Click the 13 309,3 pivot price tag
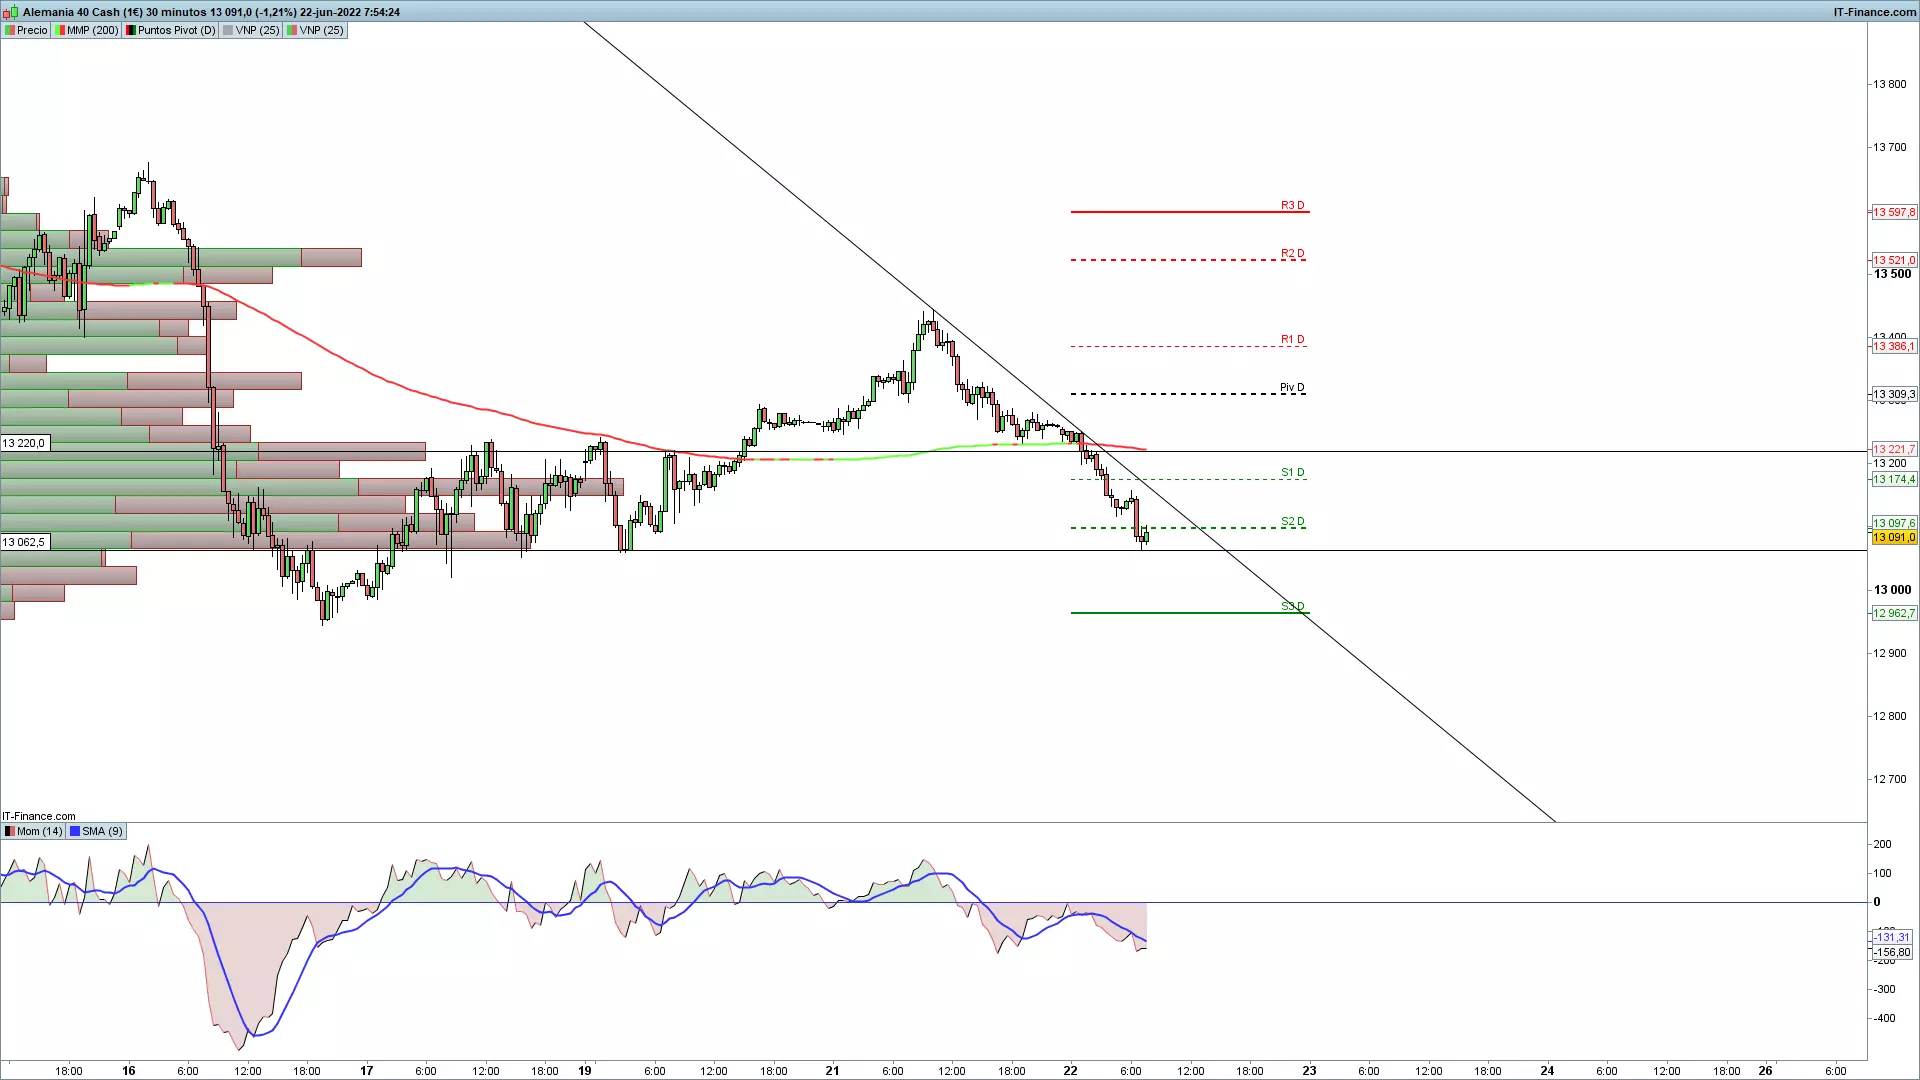The width and height of the screenshot is (1920, 1080). tap(1894, 394)
